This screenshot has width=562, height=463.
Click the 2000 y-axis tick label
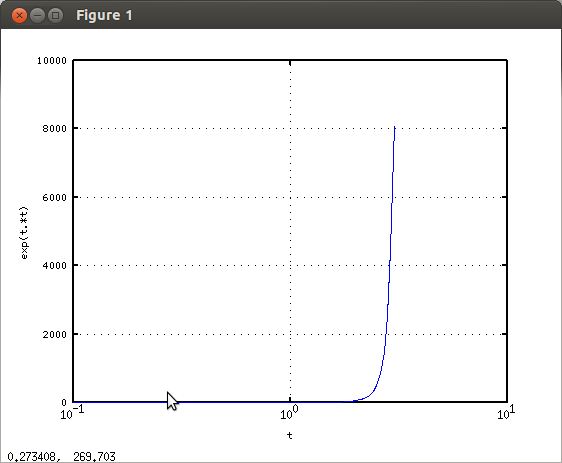click(x=54, y=334)
